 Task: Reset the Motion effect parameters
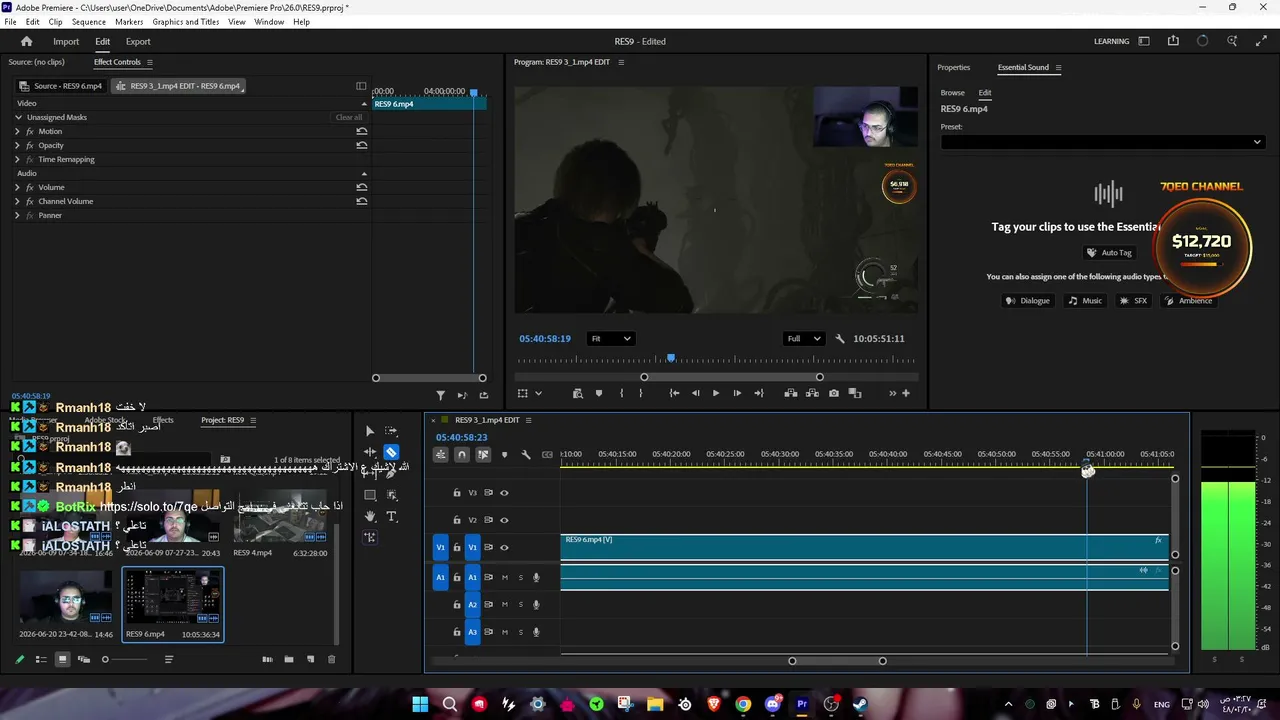[x=361, y=131]
